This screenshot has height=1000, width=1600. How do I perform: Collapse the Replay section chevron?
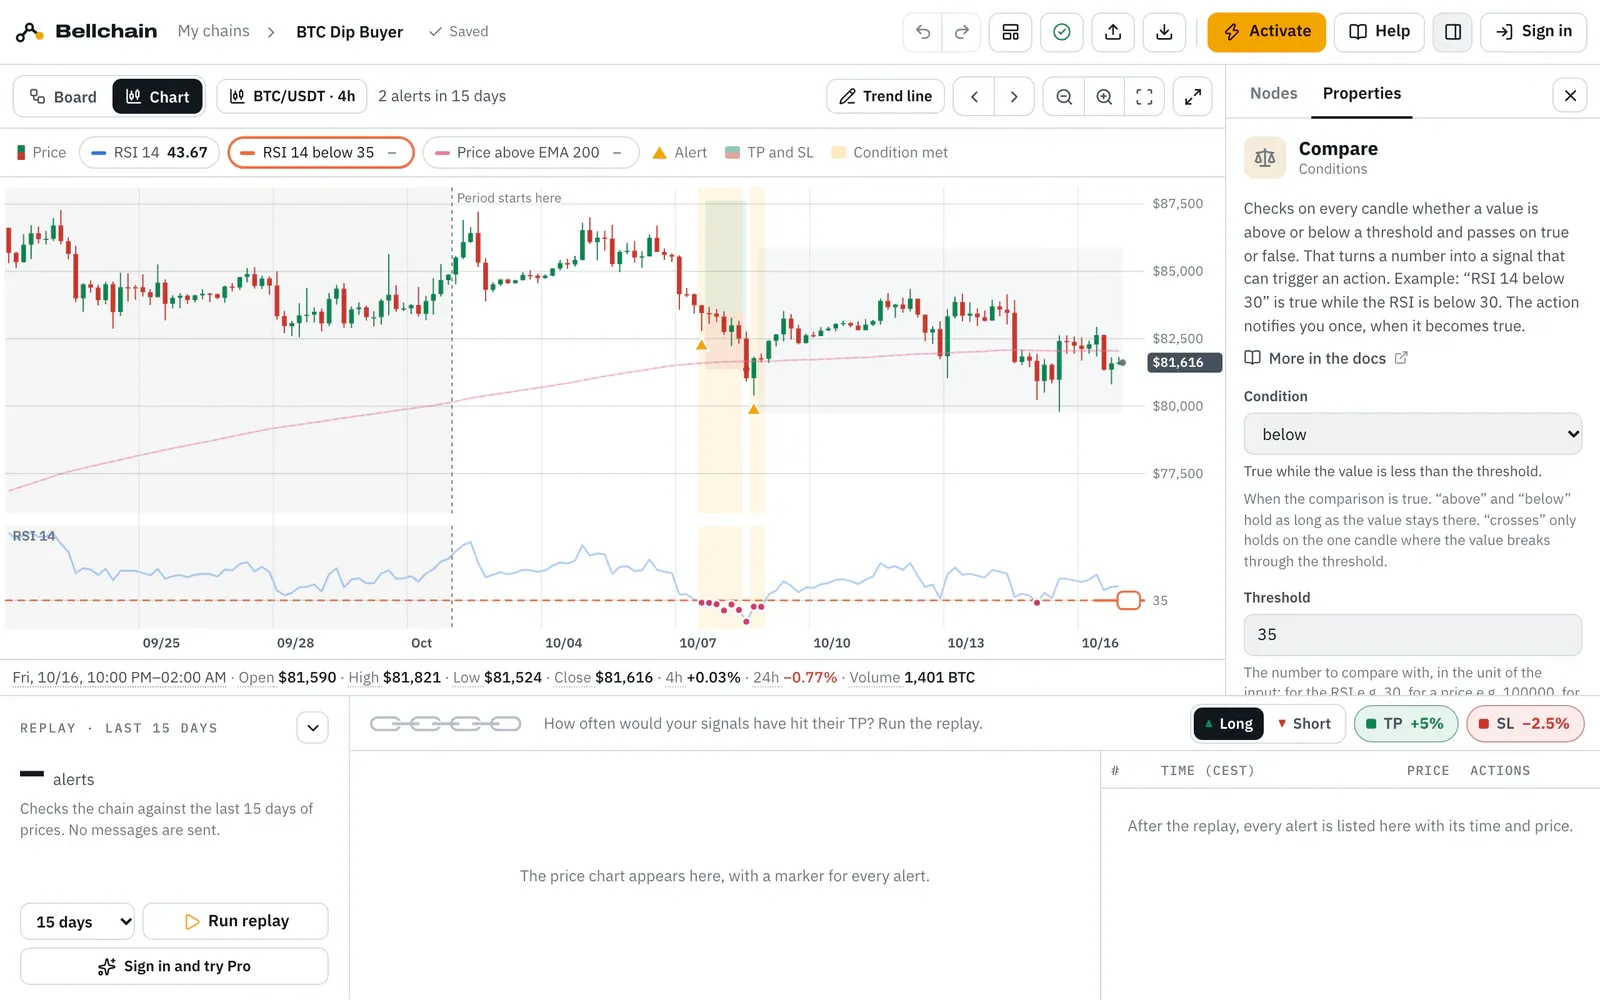click(313, 728)
